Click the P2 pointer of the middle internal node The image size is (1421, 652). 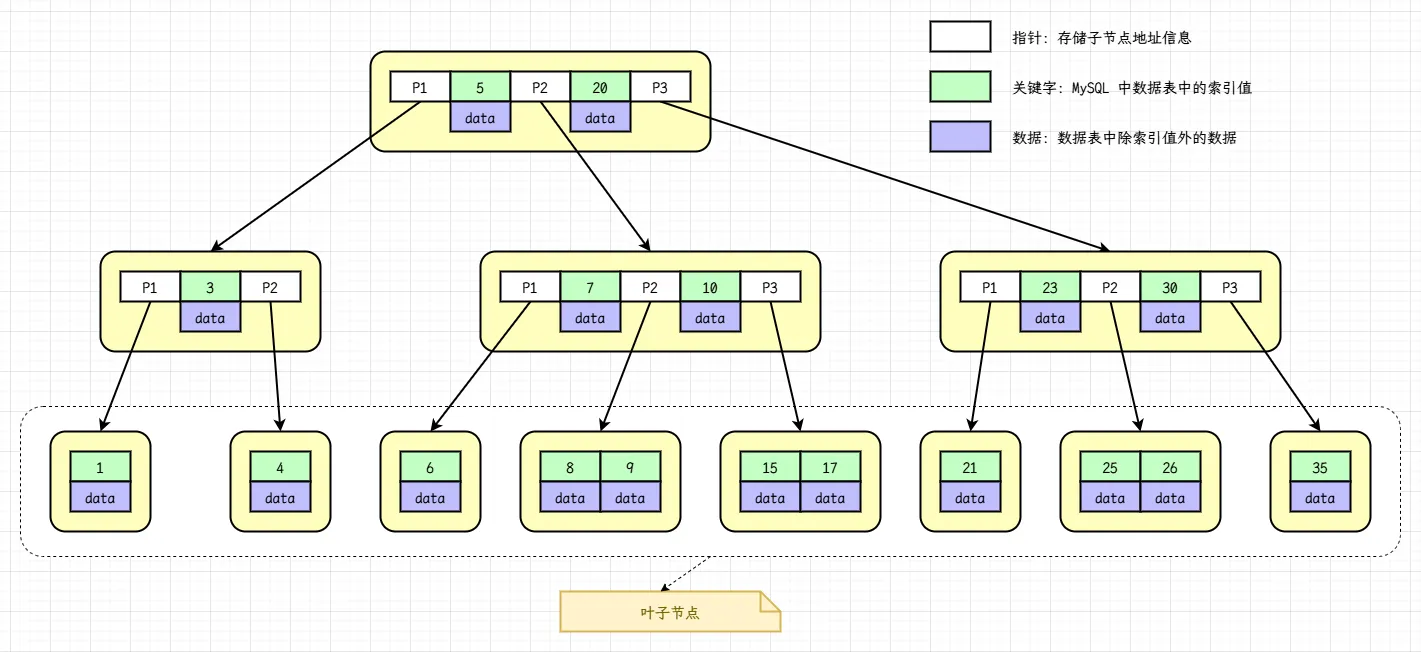click(x=649, y=287)
